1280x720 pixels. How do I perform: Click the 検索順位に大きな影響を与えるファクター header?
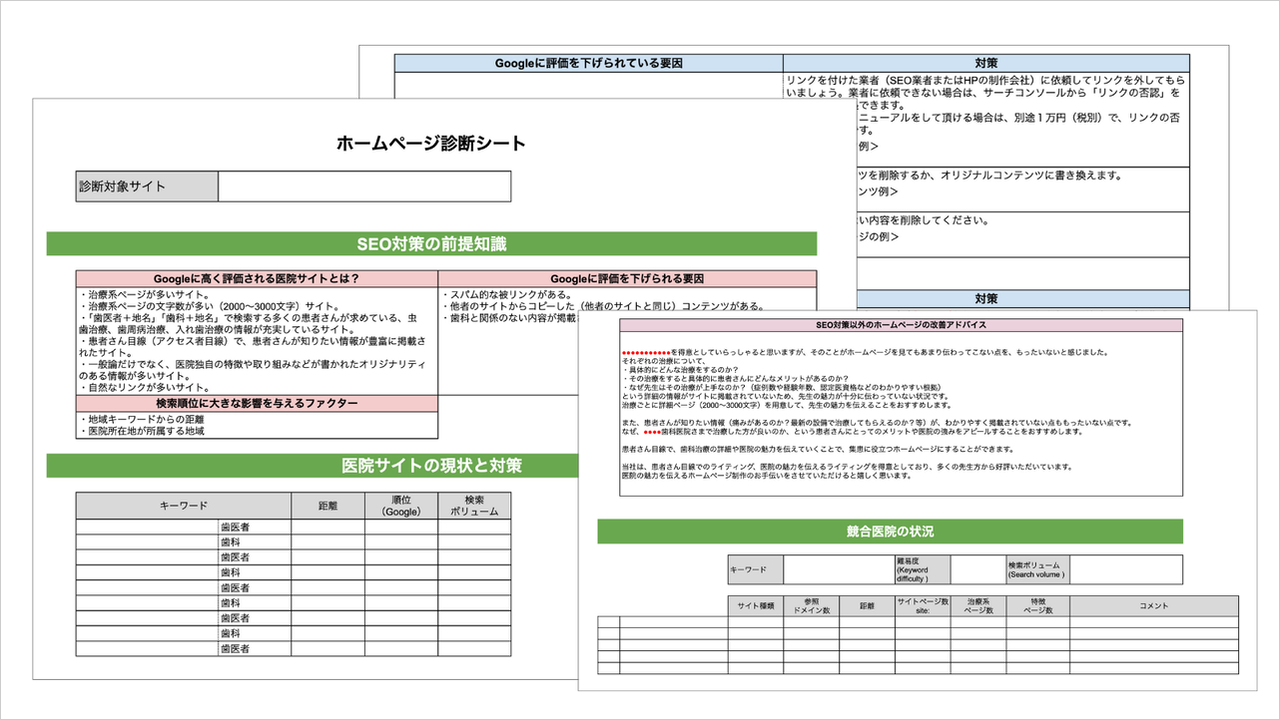[x=257, y=403]
